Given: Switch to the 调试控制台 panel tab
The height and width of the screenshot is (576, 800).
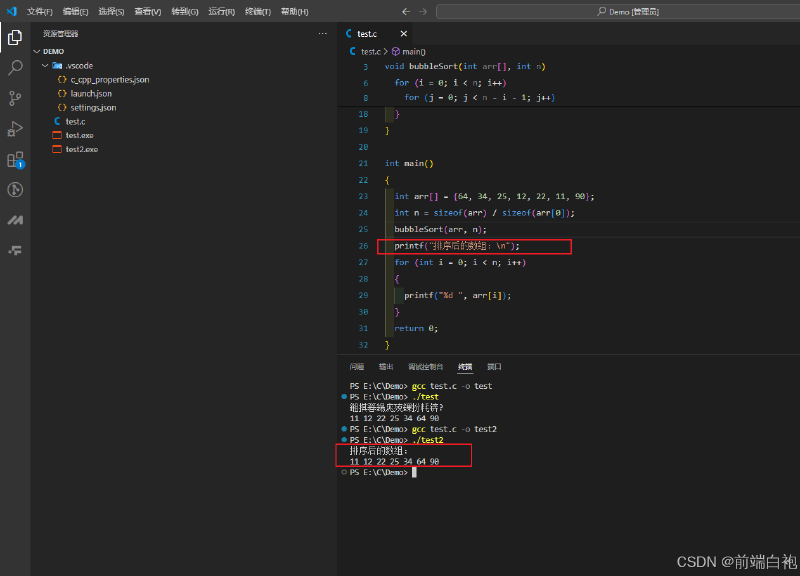Looking at the screenshot, I should pos(426,367).
